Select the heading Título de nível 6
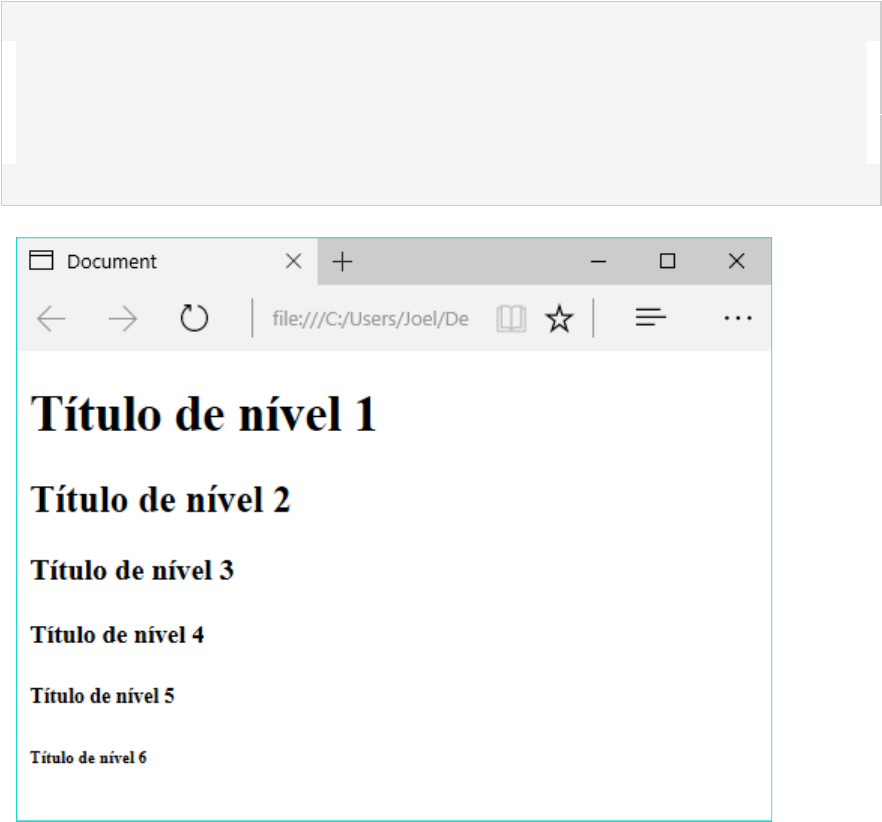This screenshot has width=882, height=822. [x=89, y=757]
